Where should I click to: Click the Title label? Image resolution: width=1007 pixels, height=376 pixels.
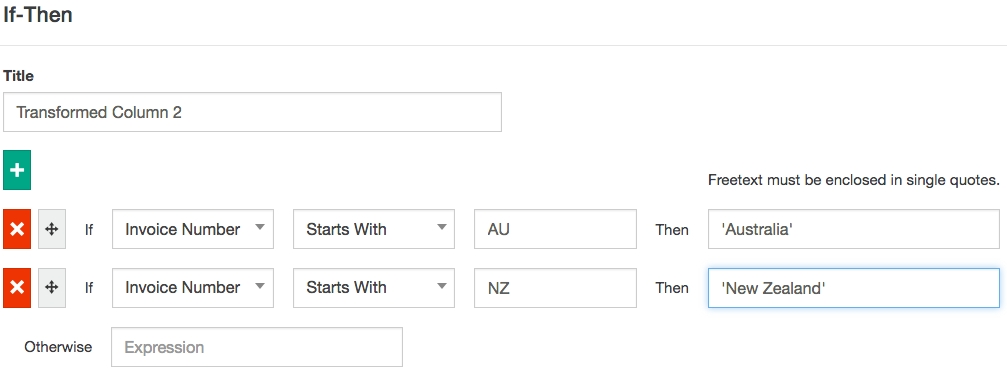[x=18, y=76]
